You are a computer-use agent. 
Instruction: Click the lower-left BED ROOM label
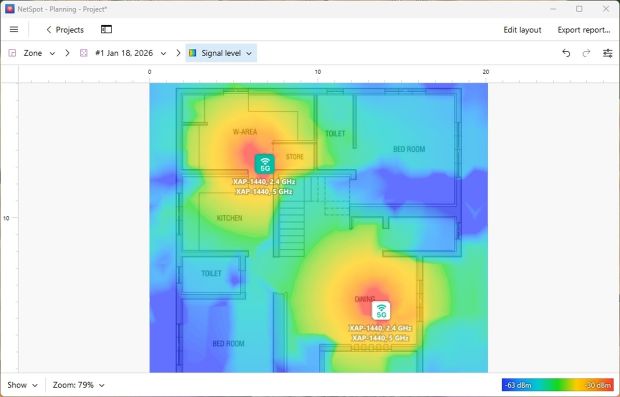[x=228, y=344]
